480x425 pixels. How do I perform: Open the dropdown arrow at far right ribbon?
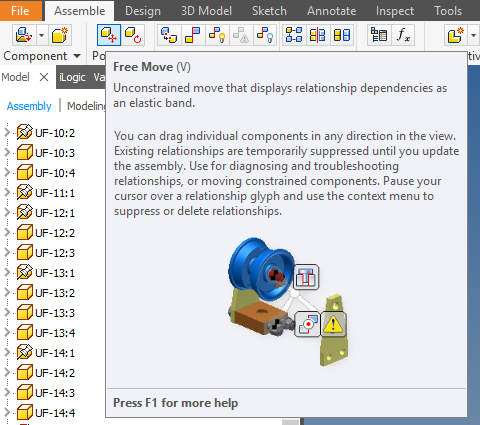click(x=473, y=35)
